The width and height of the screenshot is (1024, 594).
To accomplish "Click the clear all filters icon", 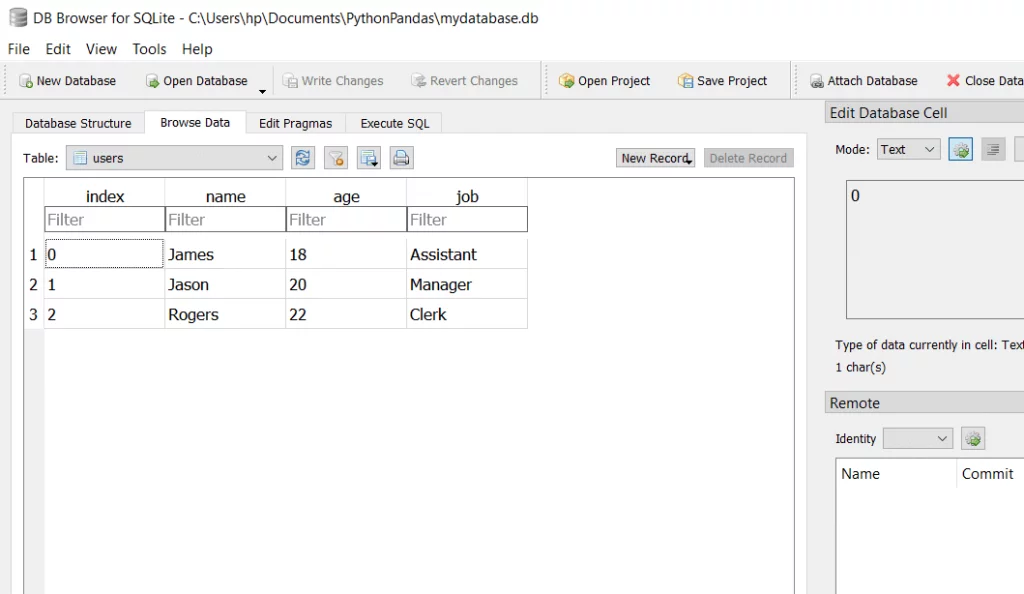I will click(x=336, y=158).
